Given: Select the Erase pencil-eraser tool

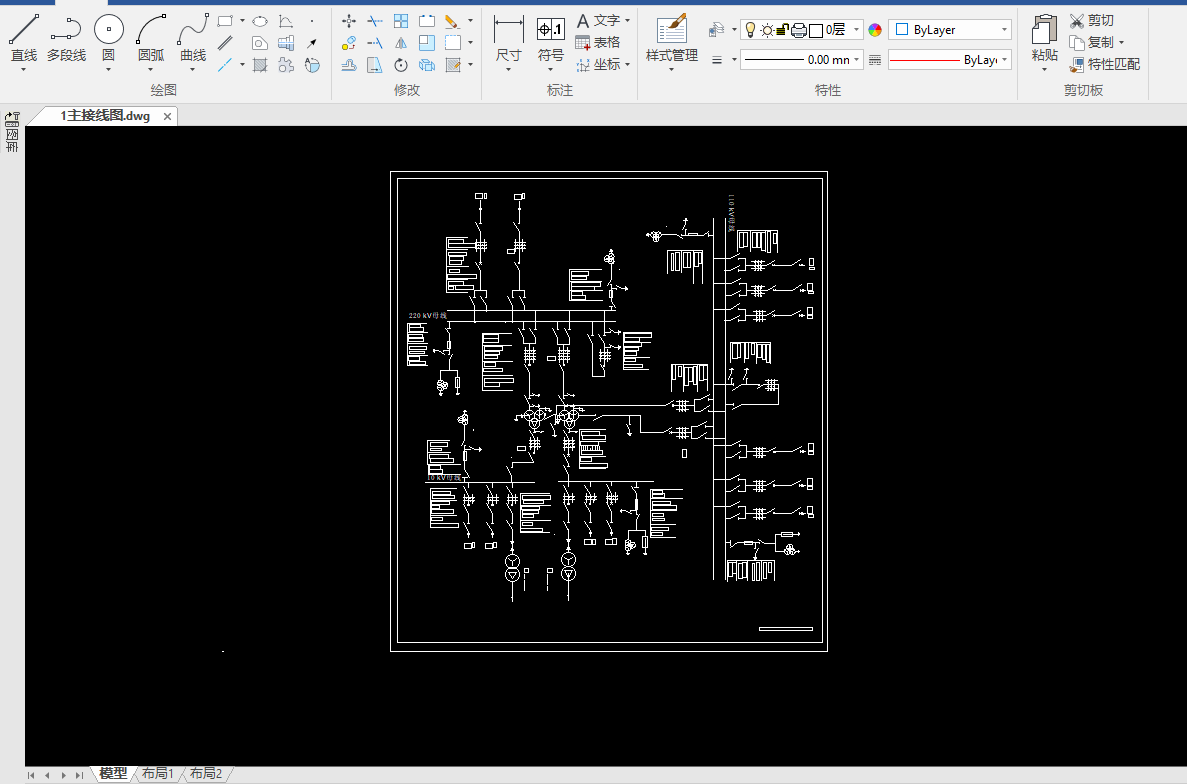Looking at the screenshot, I should click(x=452, y=21).
